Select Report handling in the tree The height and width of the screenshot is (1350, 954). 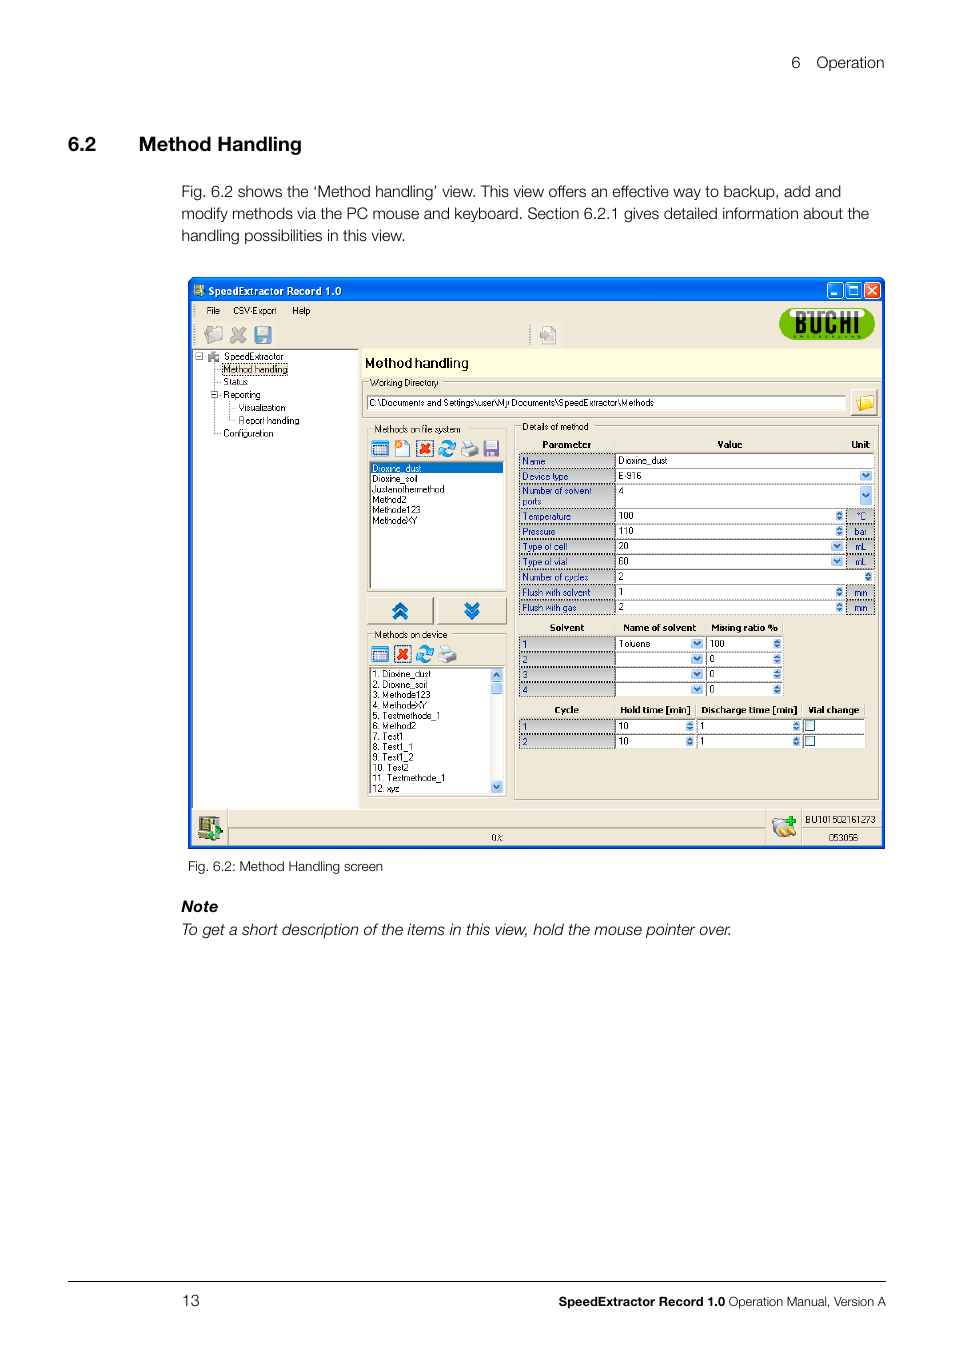pos(269,421)
